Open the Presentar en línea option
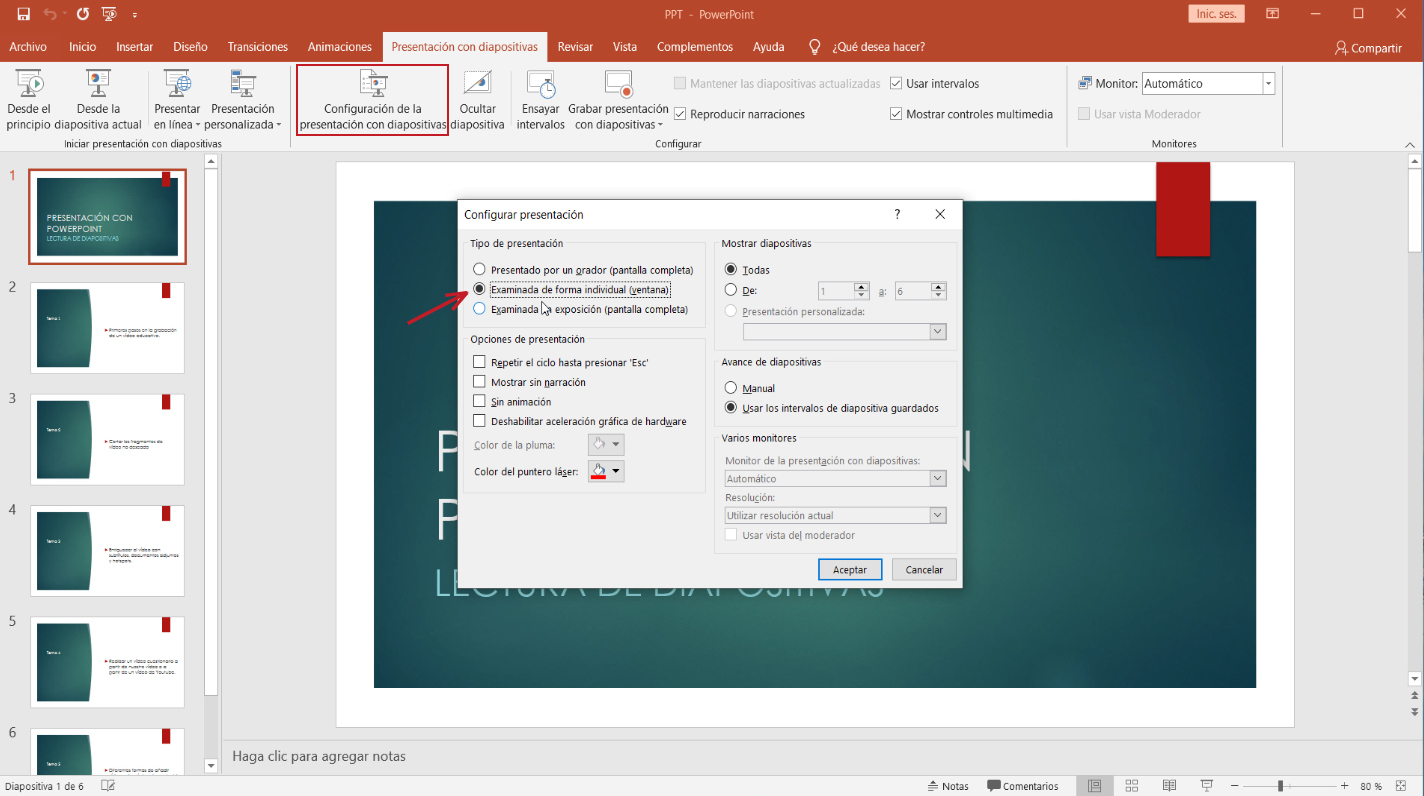The width and height of the screenshot is (1424, 796). click(177, 101)
